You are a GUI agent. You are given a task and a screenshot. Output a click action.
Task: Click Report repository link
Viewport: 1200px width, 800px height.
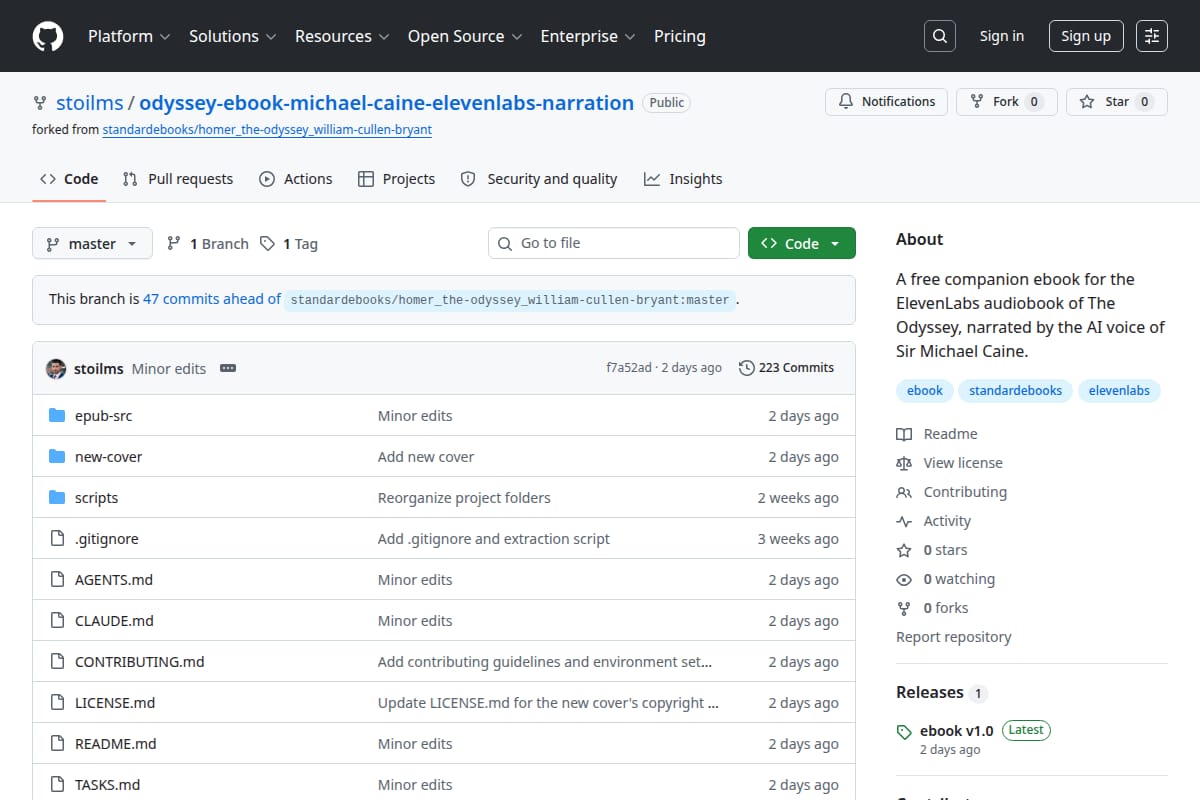point(953,637)
